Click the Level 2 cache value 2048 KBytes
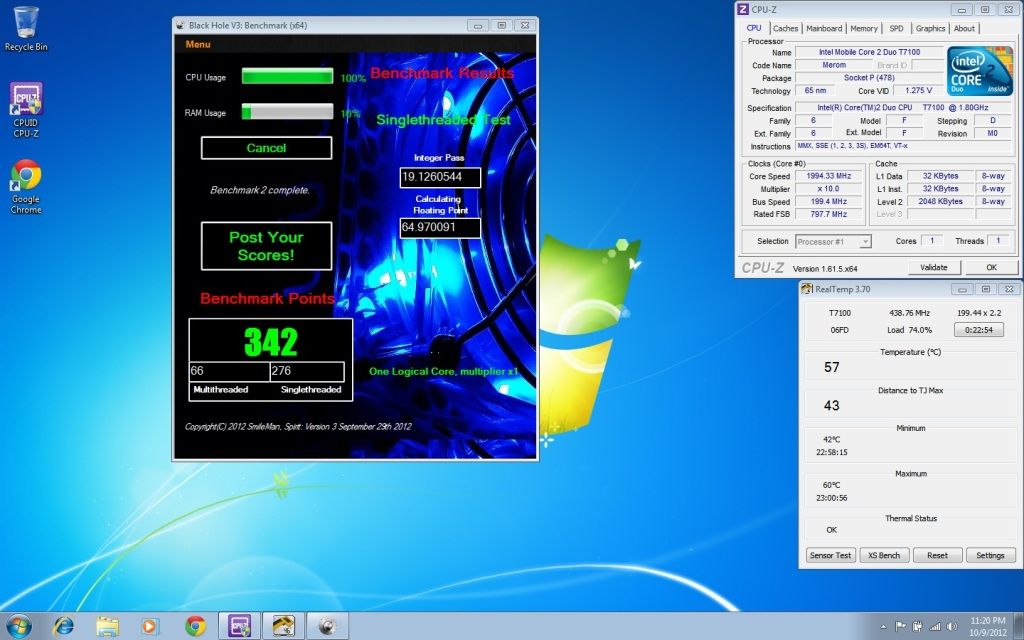The height and width of the screenshot is (640, 1024). point(940,202)
